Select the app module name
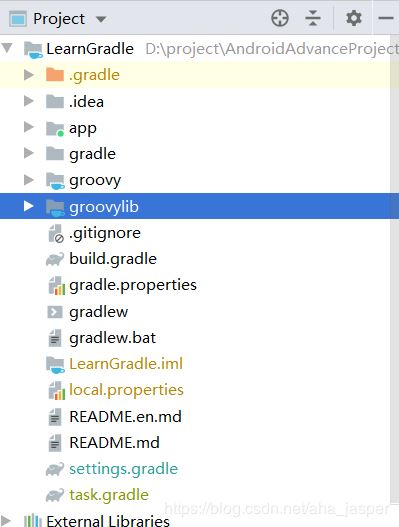Viewport: 399px width, 527px height. coord(83,129)
